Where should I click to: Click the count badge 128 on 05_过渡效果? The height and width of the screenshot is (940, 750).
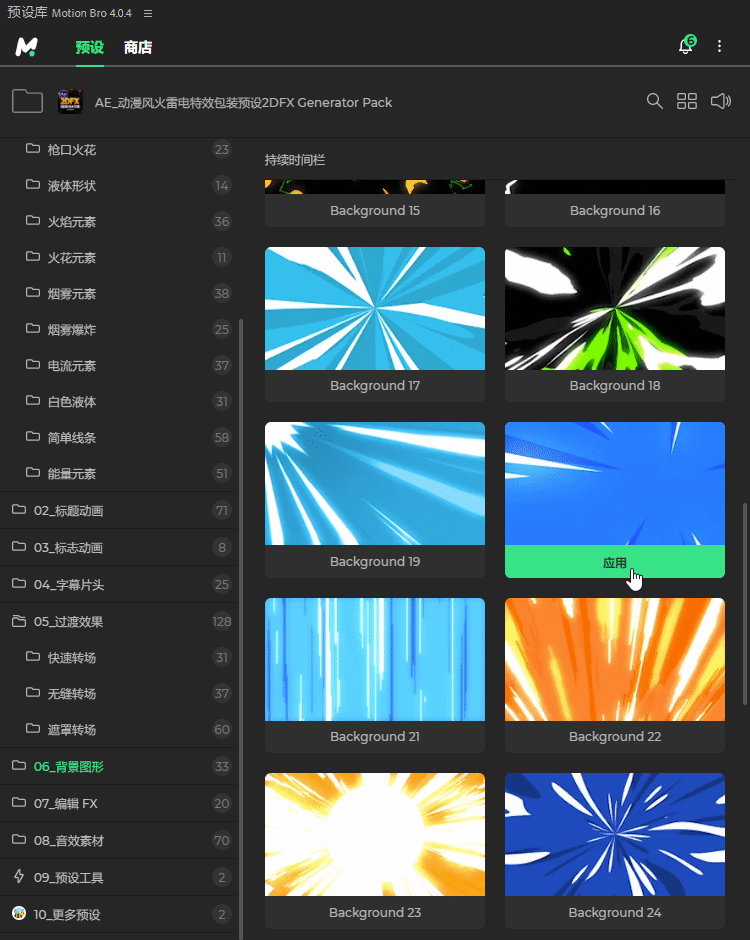coord(221,622)
